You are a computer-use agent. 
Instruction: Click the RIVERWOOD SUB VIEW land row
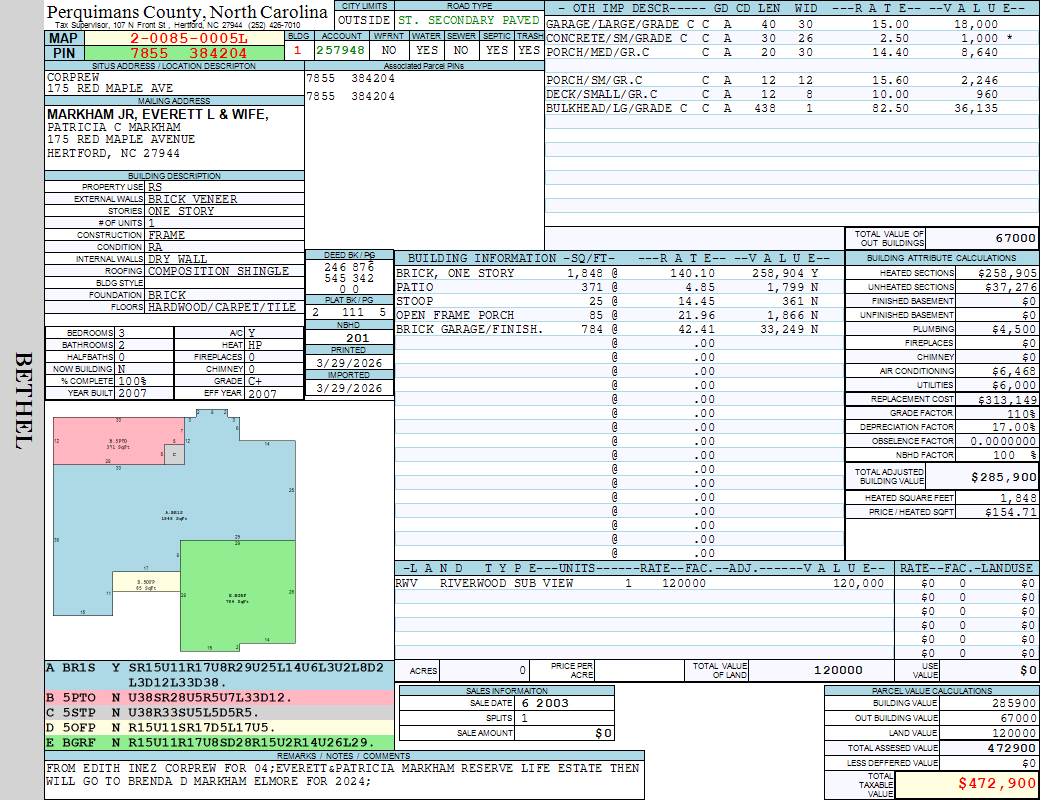640,583
